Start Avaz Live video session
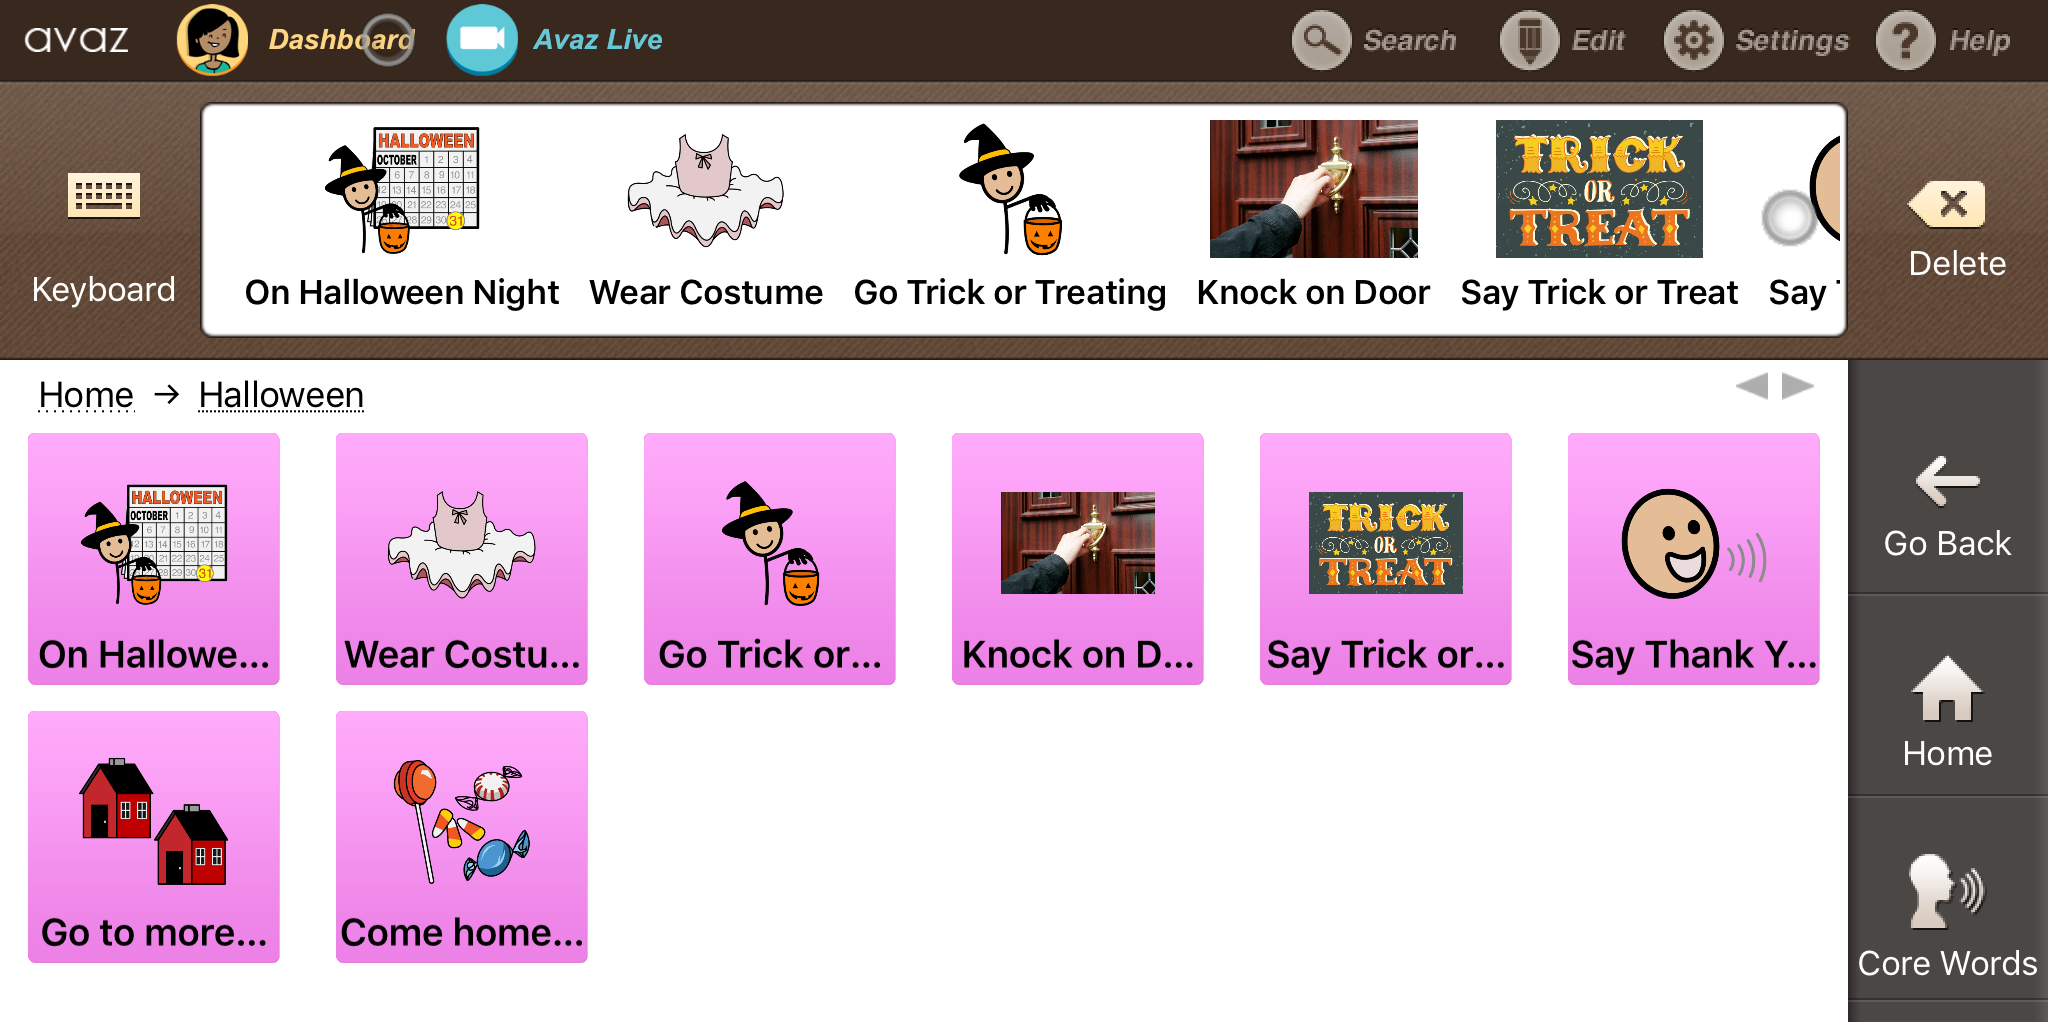2048x1022 pixels. (555, 40)
